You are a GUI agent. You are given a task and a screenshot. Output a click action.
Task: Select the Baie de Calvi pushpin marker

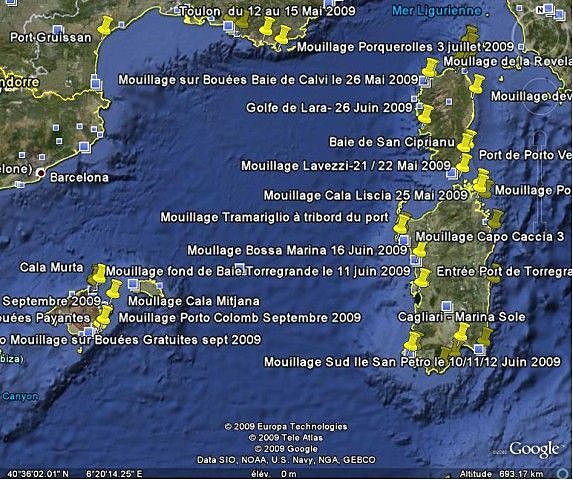[430, 68]
